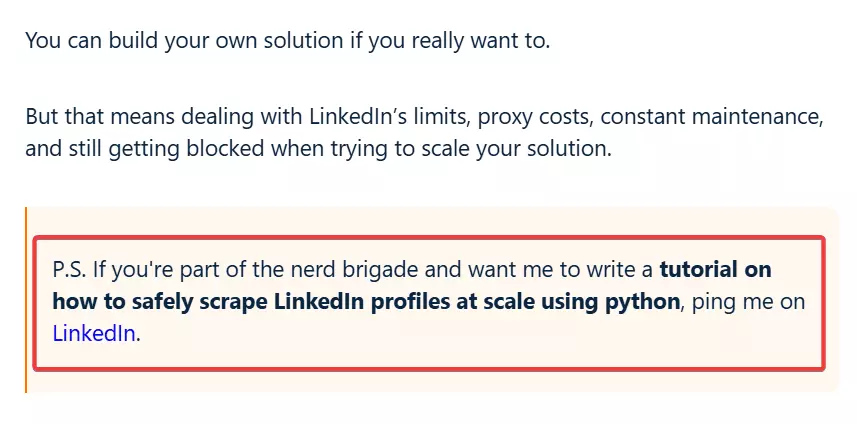Click the orange bar left of callout
The image size is (857, 424).
(26, 300)
